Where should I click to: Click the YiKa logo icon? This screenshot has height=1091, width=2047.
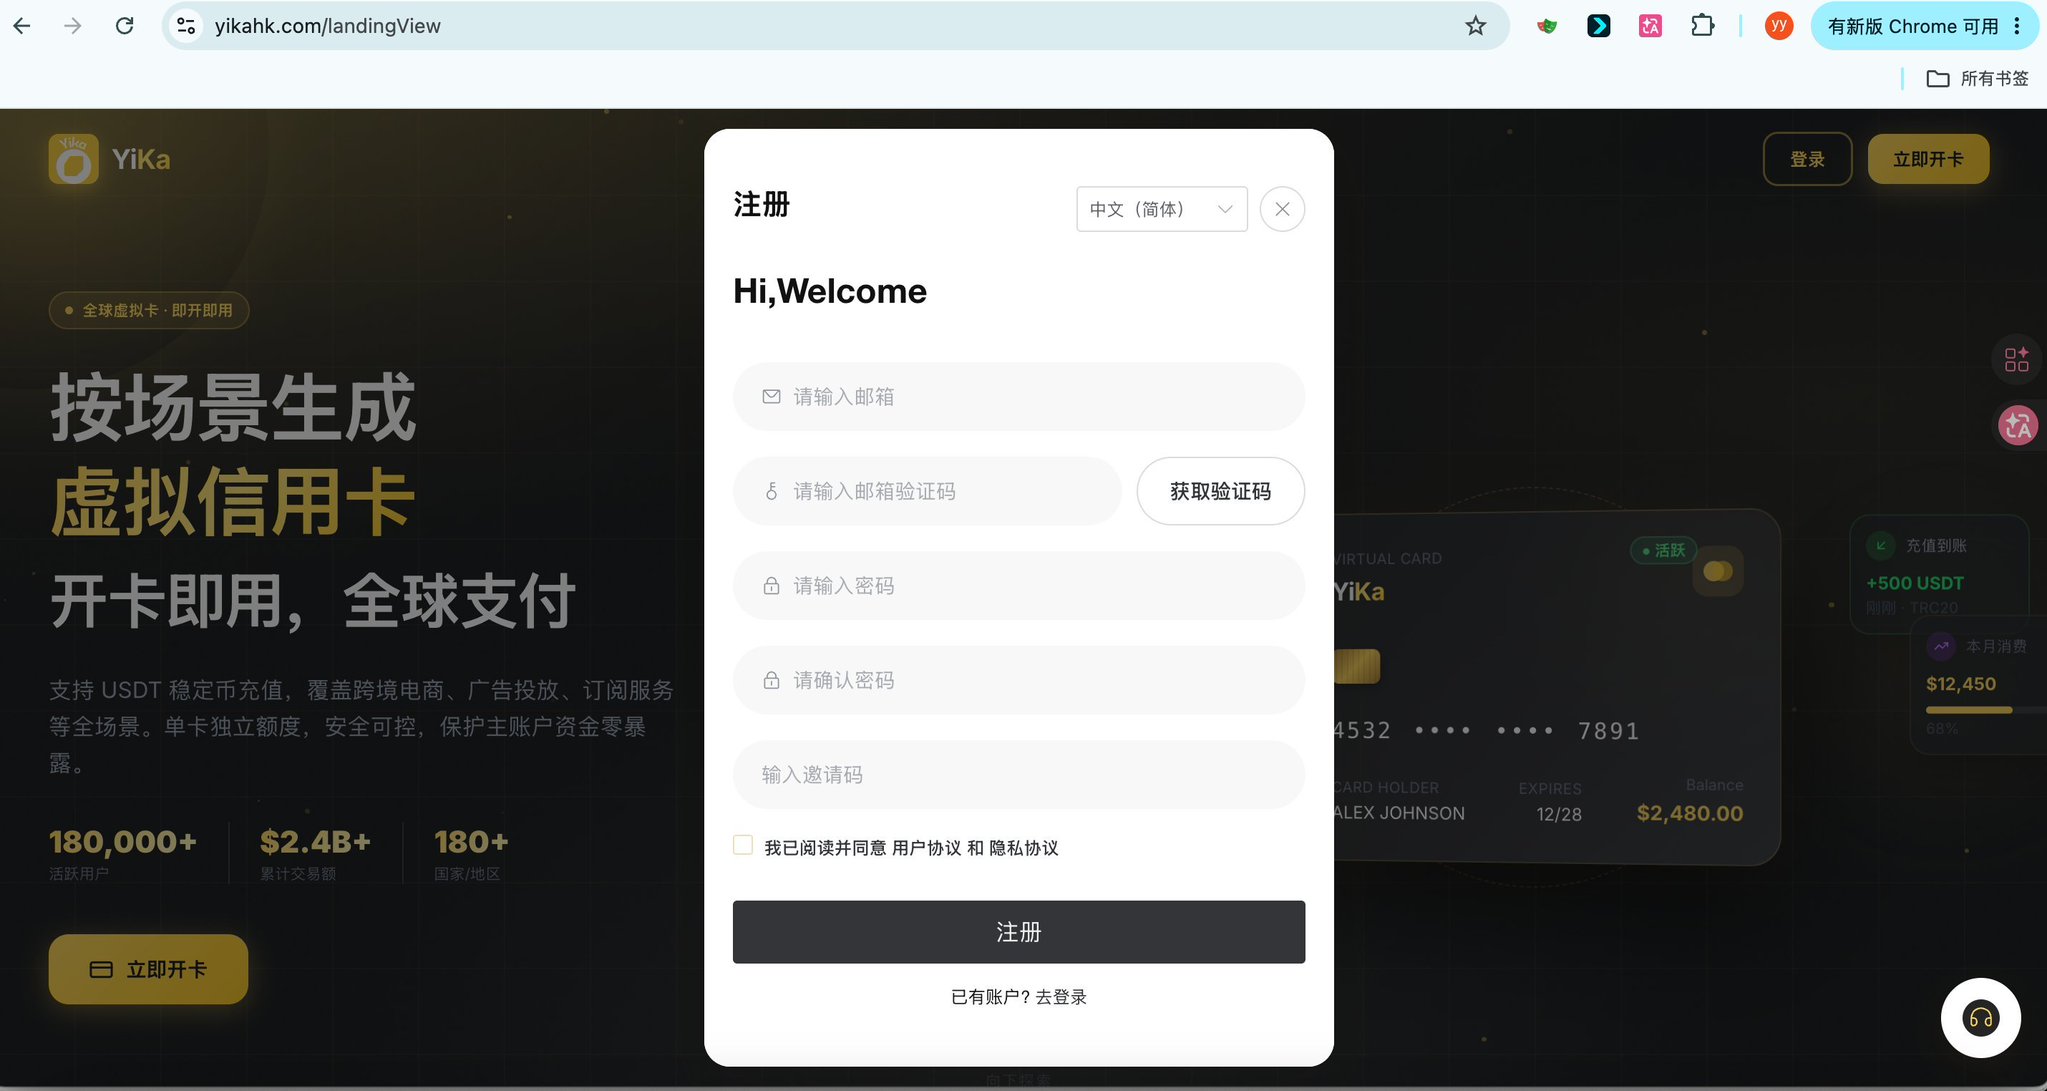pos(73,159)
